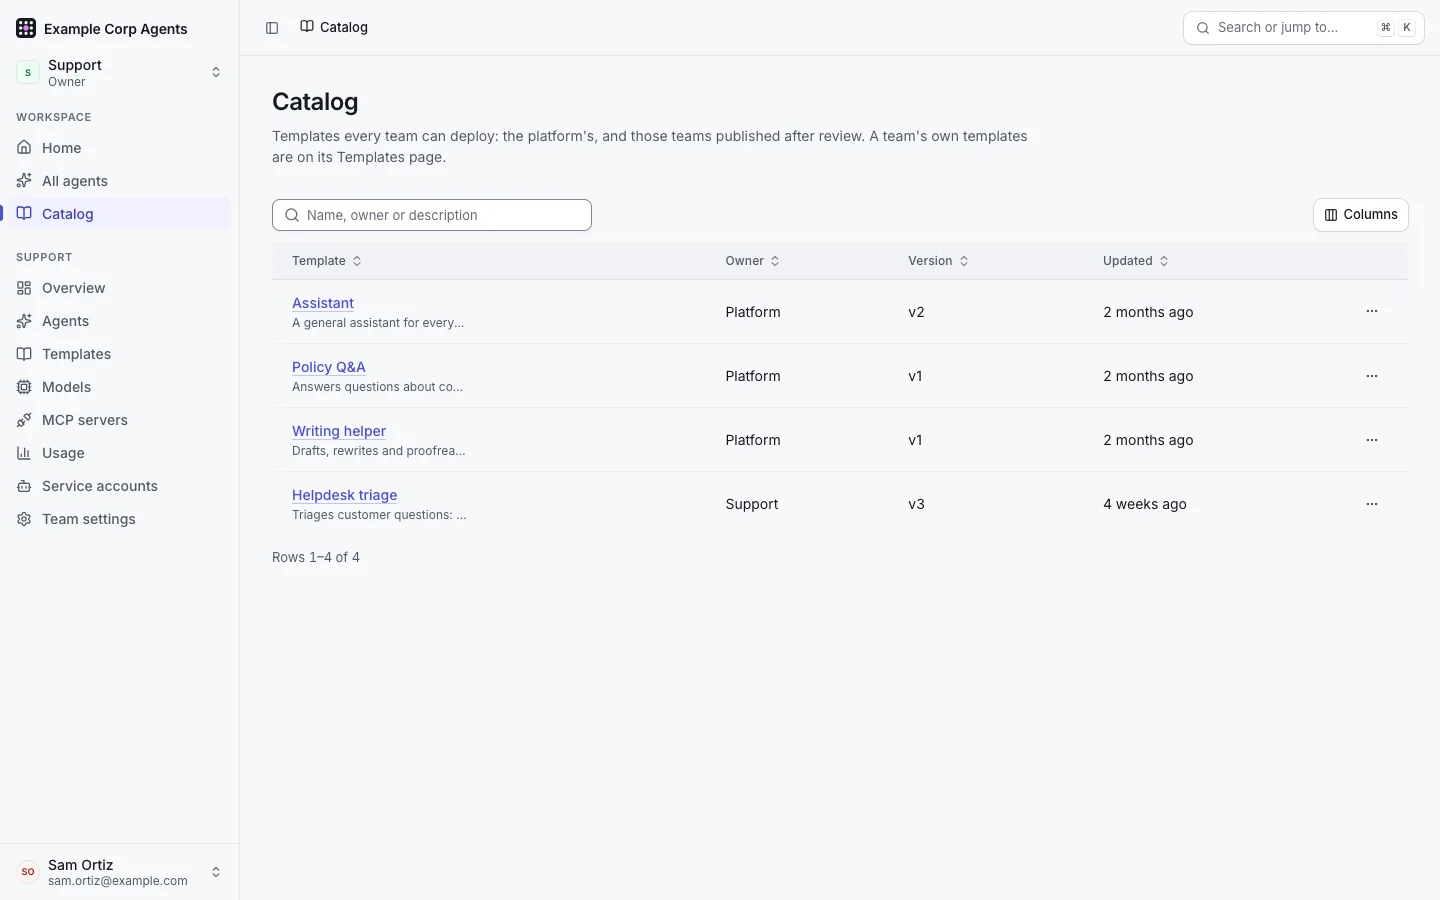Focus the Name, owner or description filter
Viewport: 1440px width, 900px height.
click(x=432, y=215)
